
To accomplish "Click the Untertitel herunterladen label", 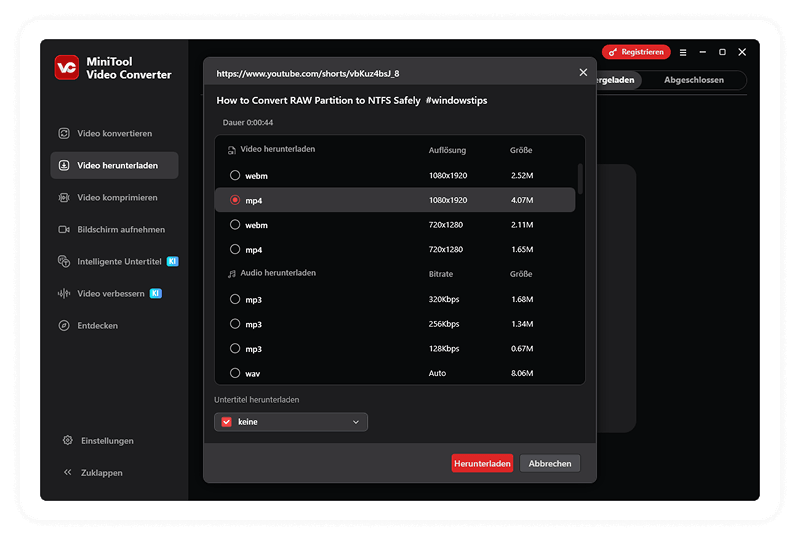I will pos(257,400).
